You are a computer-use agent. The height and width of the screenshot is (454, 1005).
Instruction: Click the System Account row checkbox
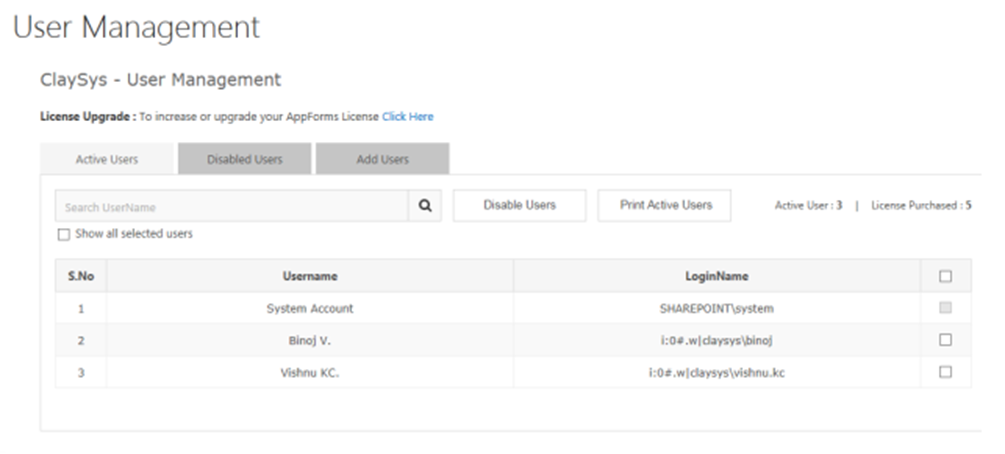[x=945, y=308]
